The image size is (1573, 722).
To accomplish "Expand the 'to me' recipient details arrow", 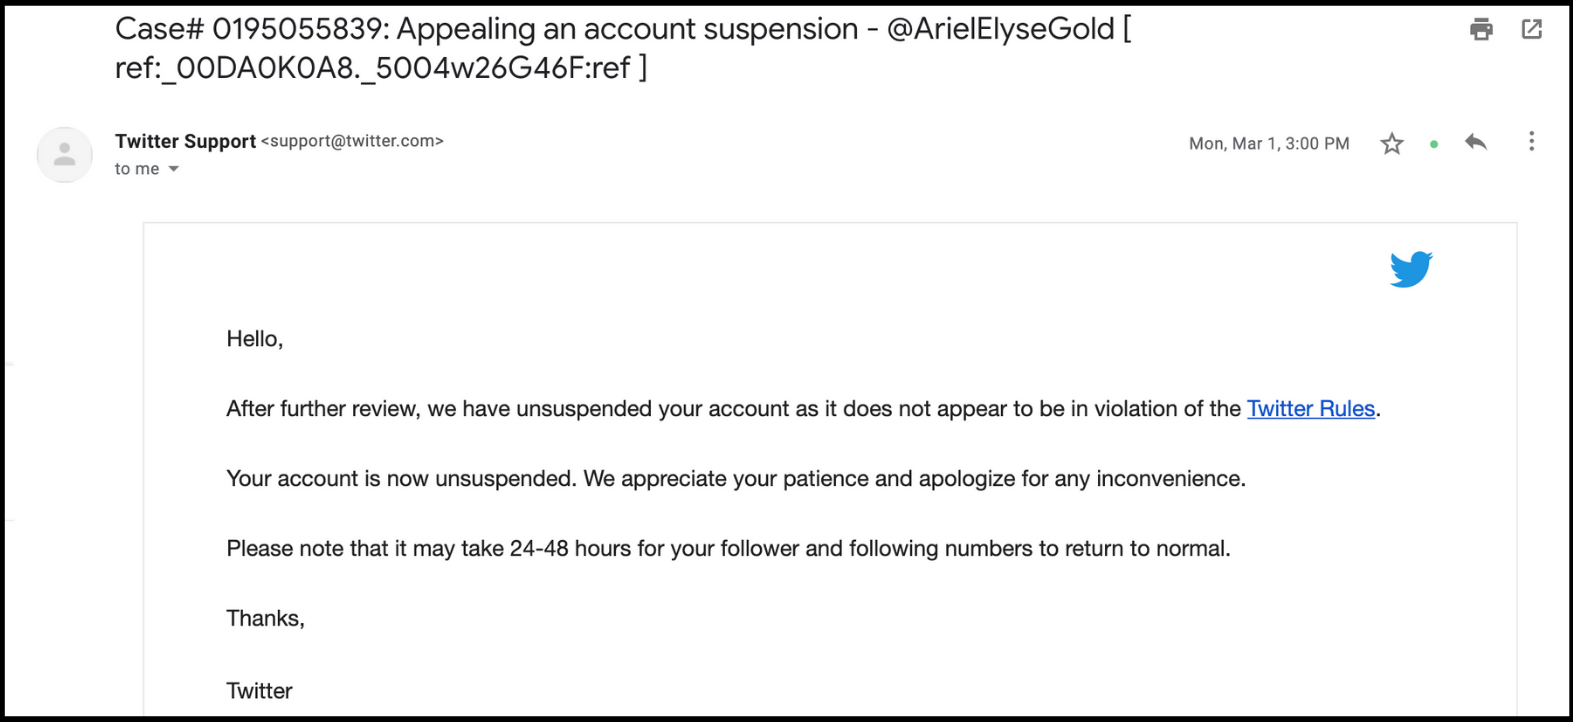I will pos(174,169).
